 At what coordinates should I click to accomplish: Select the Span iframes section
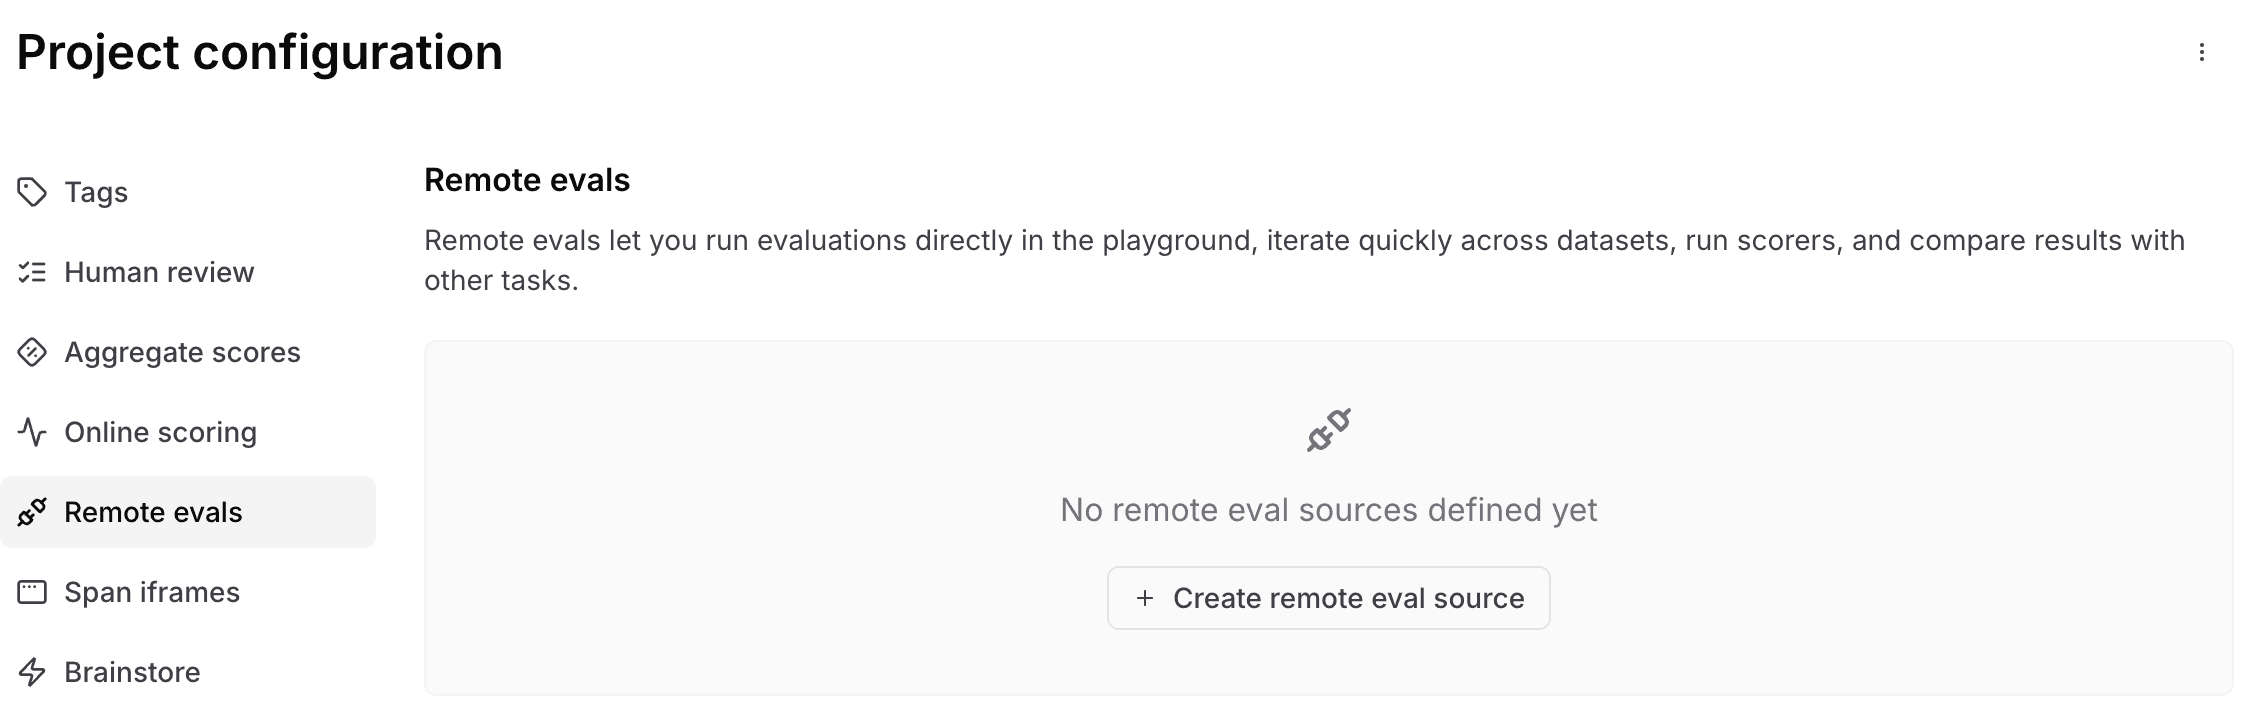[152, 592]
